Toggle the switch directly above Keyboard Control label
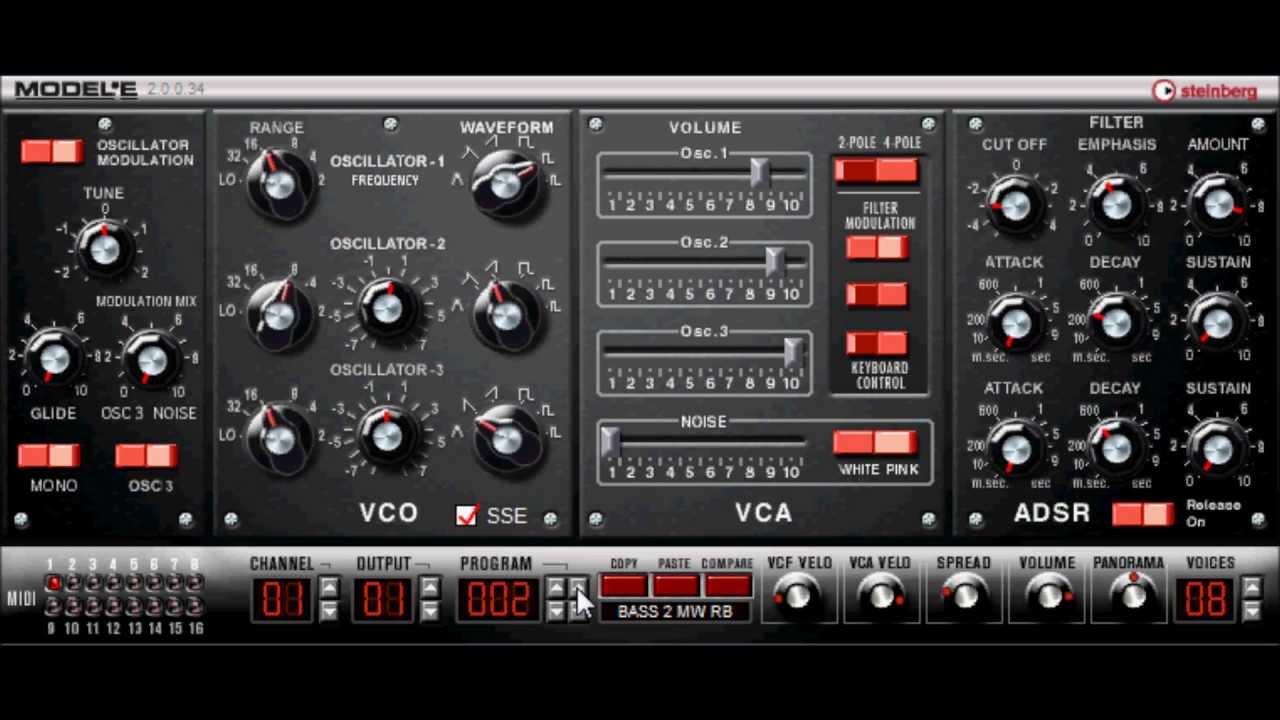This screenshot has width=1280, height=720. [877, 344]
